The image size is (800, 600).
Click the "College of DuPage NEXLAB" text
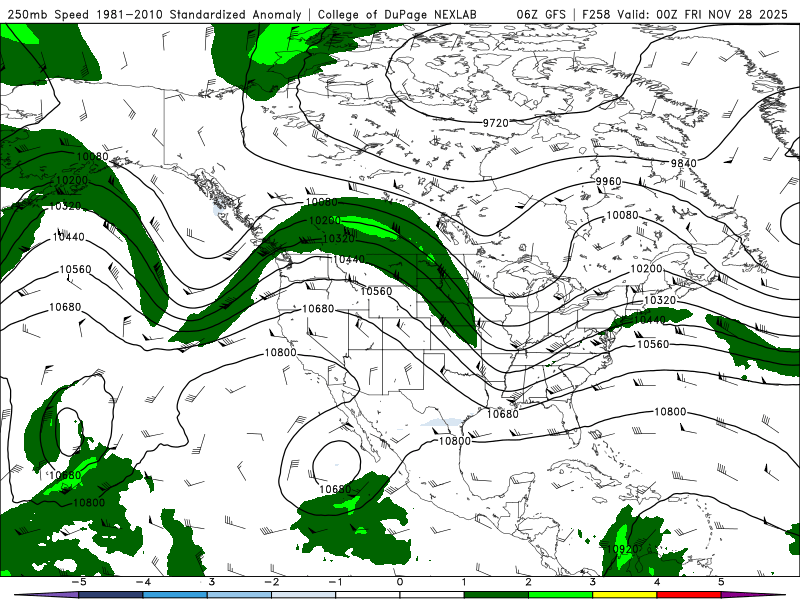click(397, 14)
